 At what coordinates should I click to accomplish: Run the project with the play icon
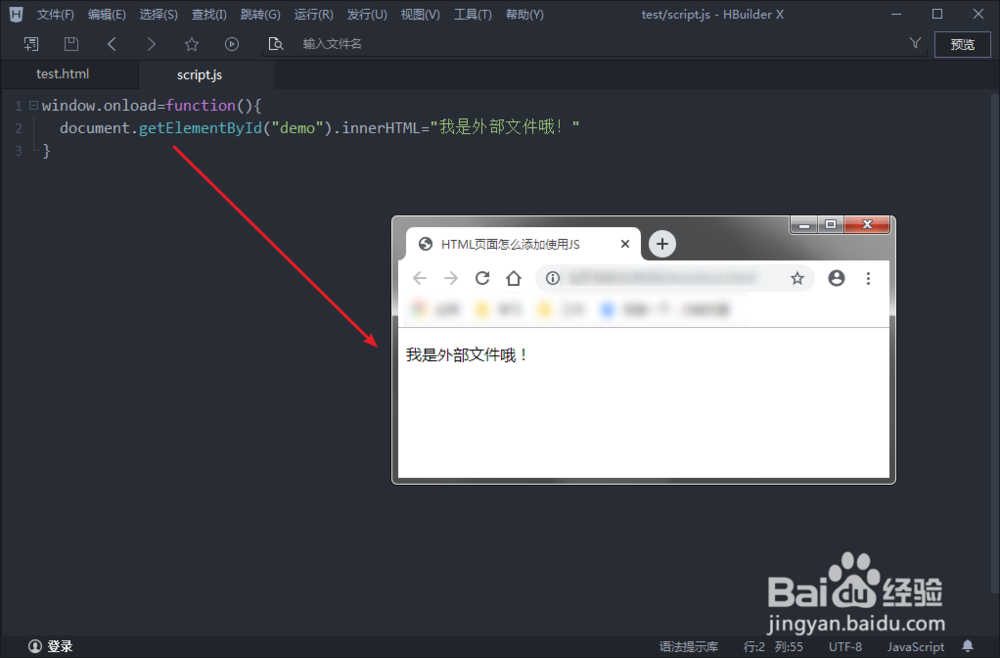[x=231, y=43]
